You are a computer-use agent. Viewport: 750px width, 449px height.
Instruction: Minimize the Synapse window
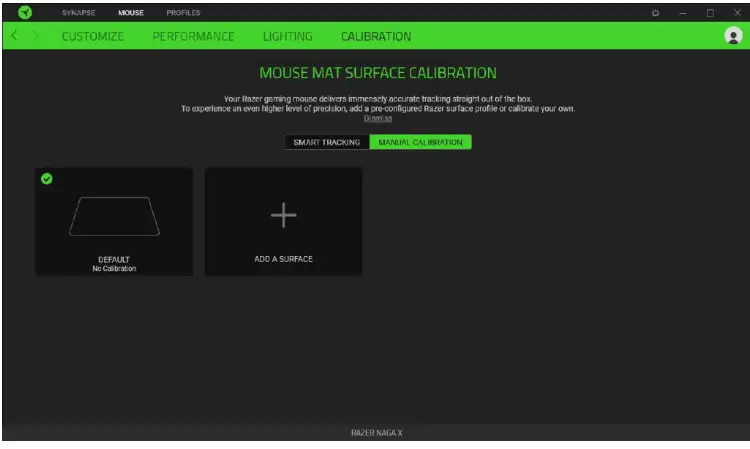pyautogui.click(x=683, y=13)
